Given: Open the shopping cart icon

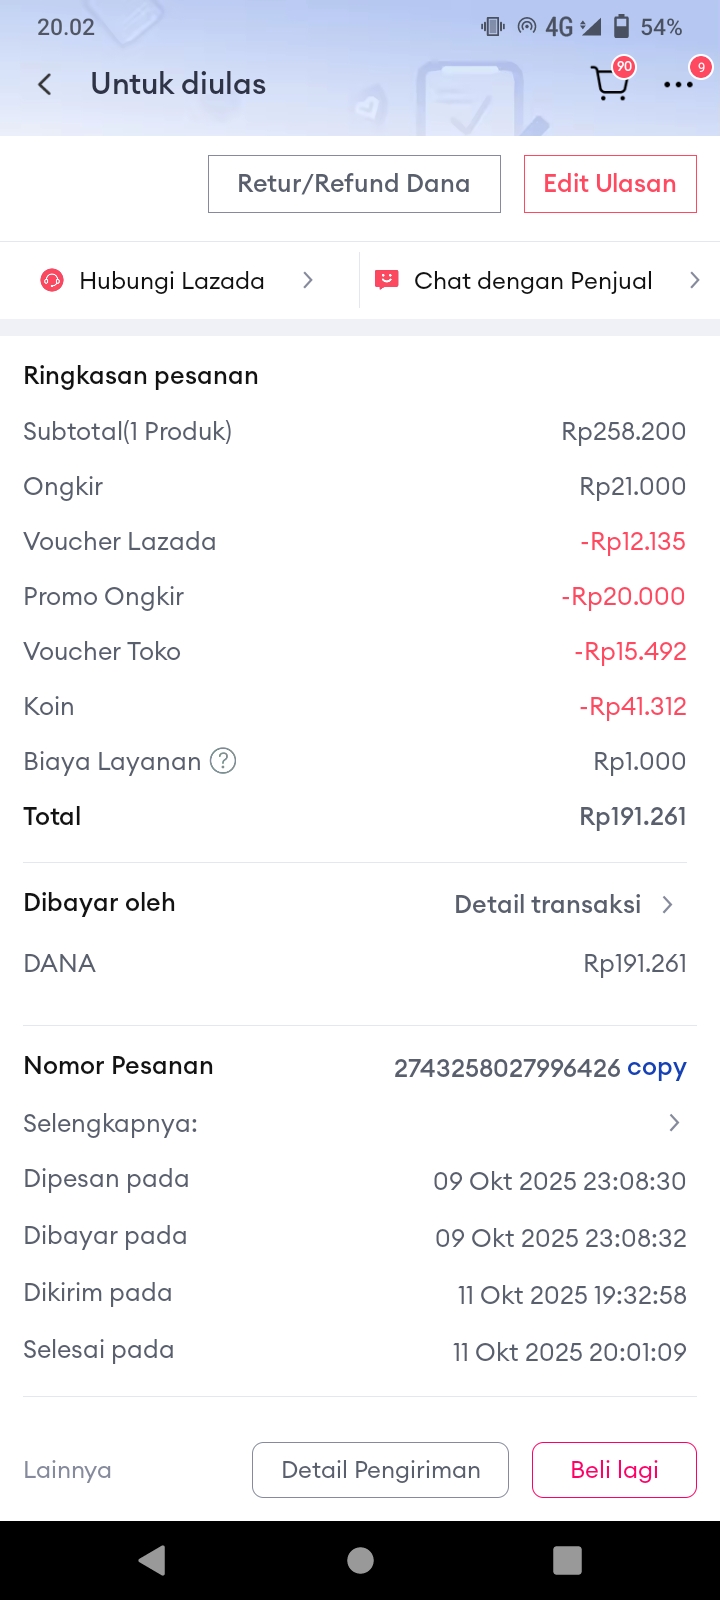Looking at the screenshot, I should (x=610, y=84).
